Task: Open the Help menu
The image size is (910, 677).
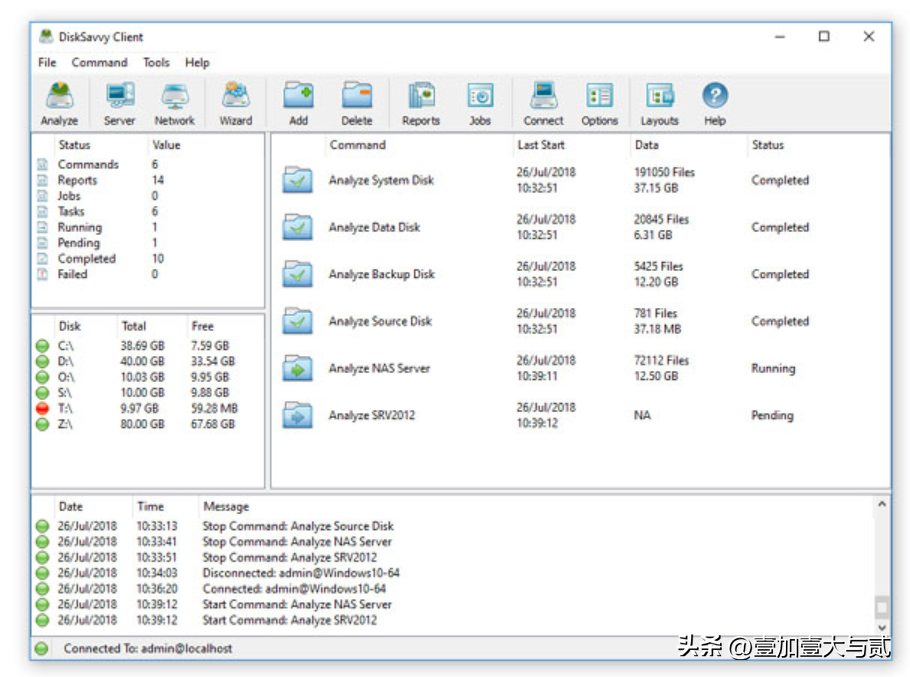Action: point(197,63)
